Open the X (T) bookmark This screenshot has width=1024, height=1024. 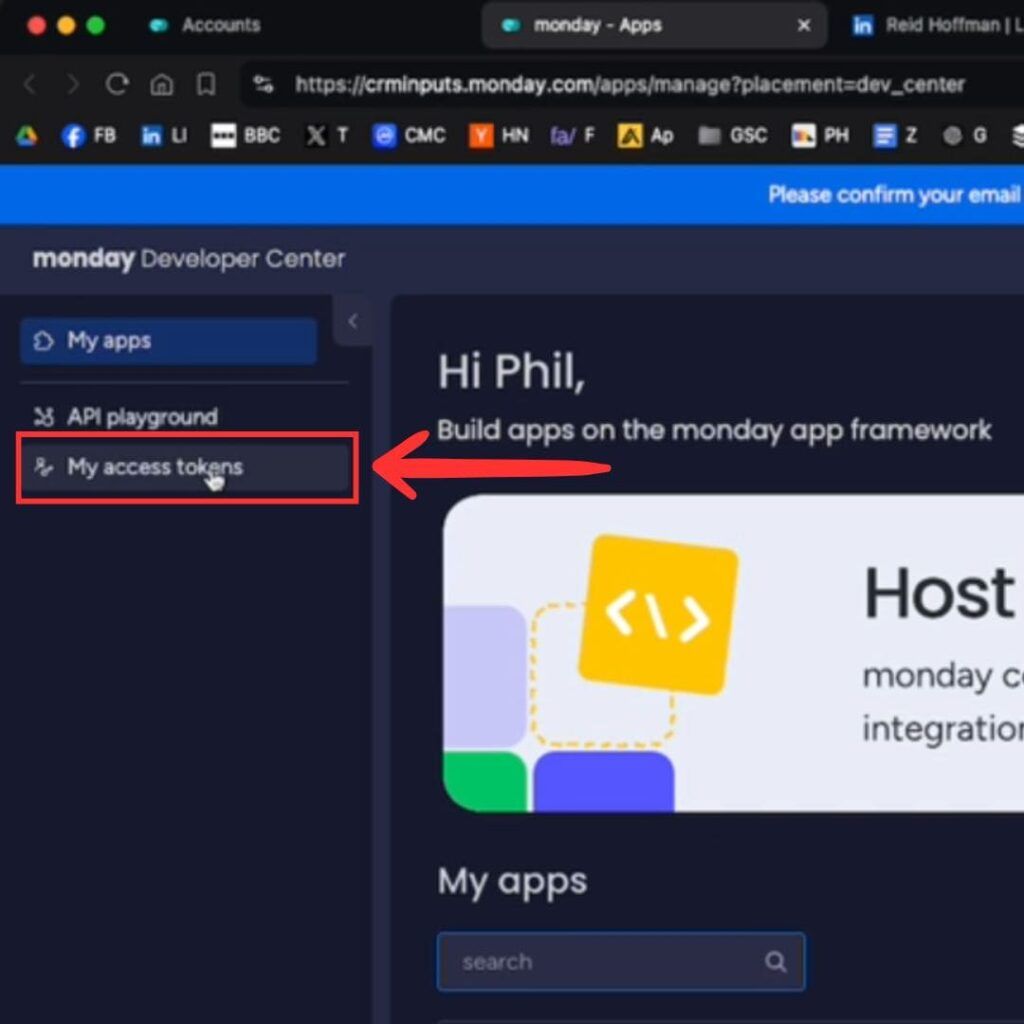point(327,136)
